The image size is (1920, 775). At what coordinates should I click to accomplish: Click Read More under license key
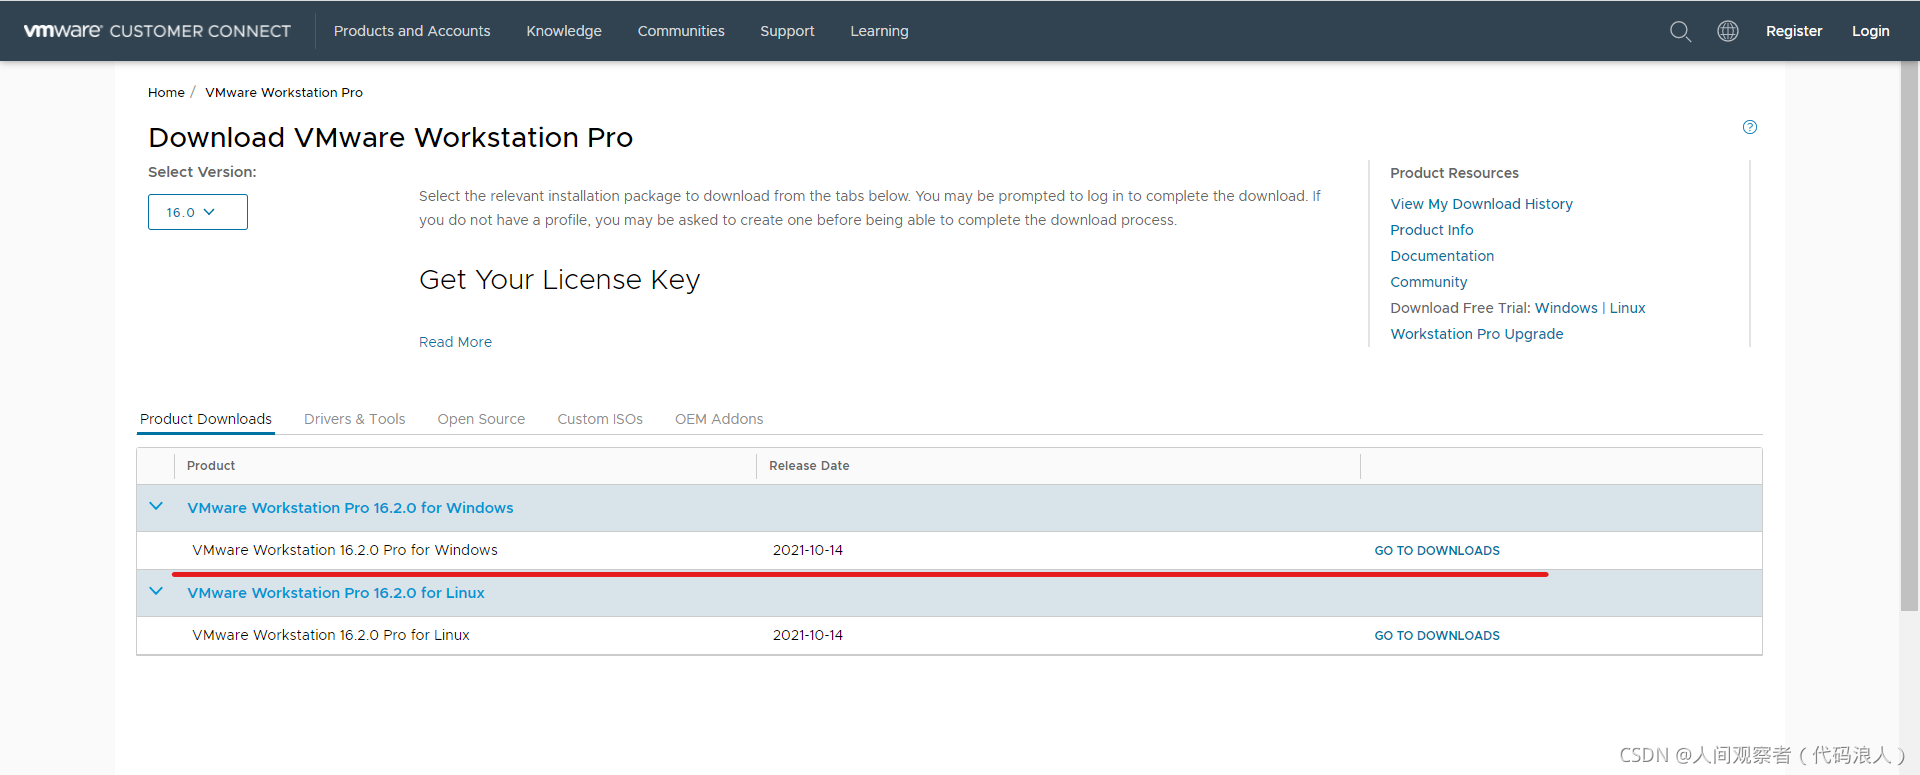coord(455,342)
